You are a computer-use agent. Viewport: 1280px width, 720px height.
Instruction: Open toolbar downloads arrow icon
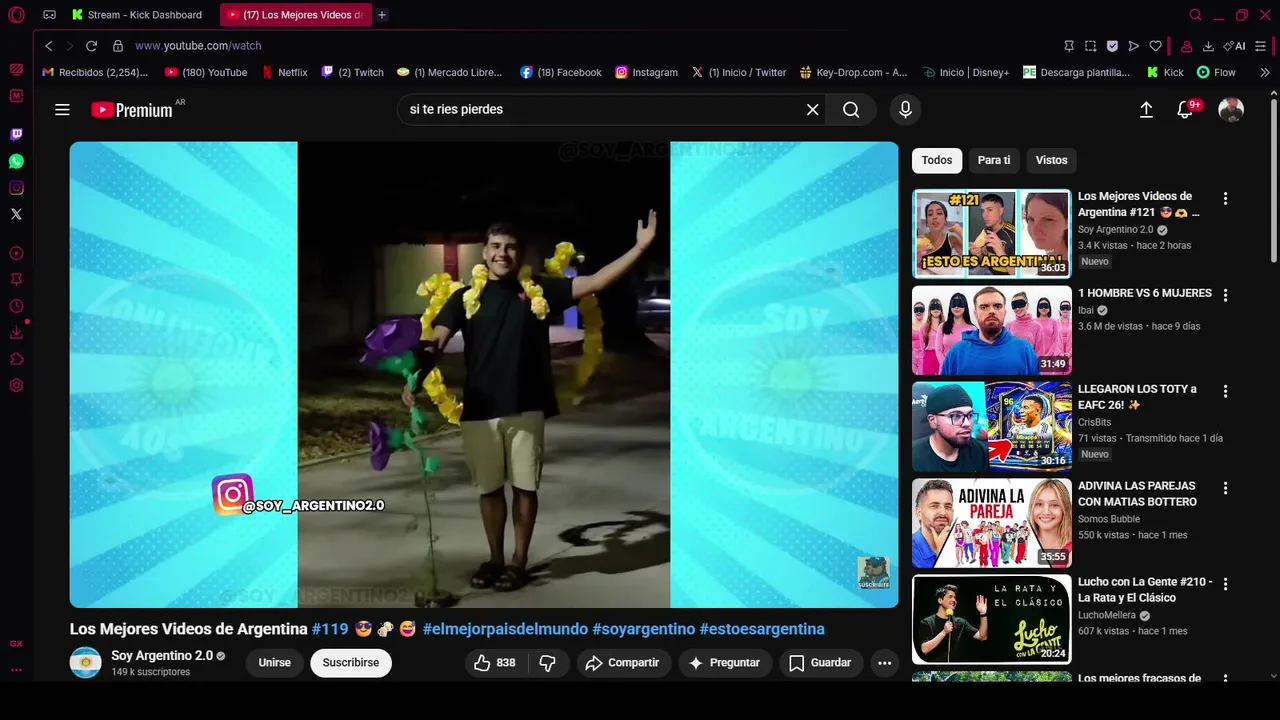pyautogui.click(x=1208, y=46)
